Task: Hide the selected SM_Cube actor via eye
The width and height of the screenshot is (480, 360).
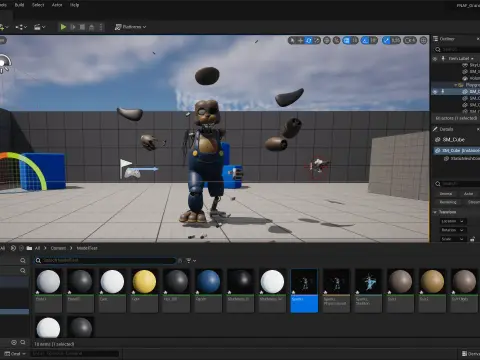Action: 435,91
